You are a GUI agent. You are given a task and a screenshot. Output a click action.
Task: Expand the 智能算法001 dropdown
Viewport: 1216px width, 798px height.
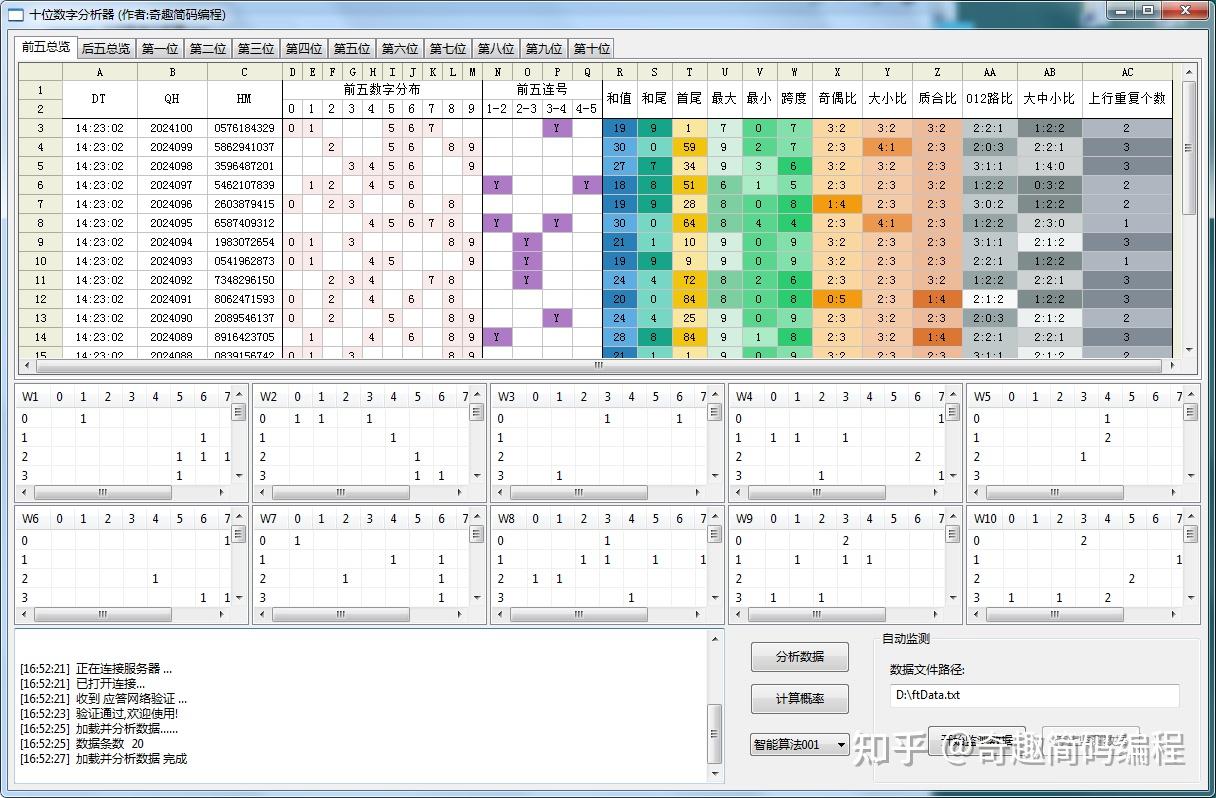[800, 744]
